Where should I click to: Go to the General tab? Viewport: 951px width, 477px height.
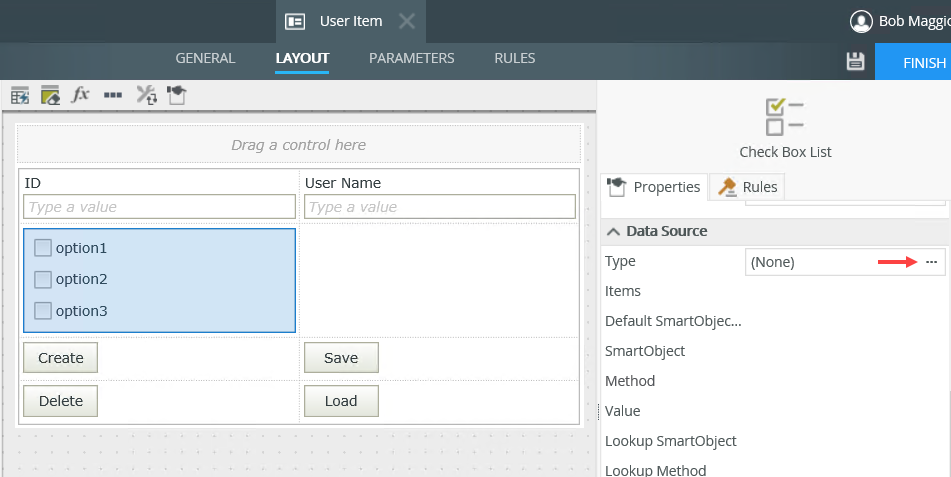[205, 58]
